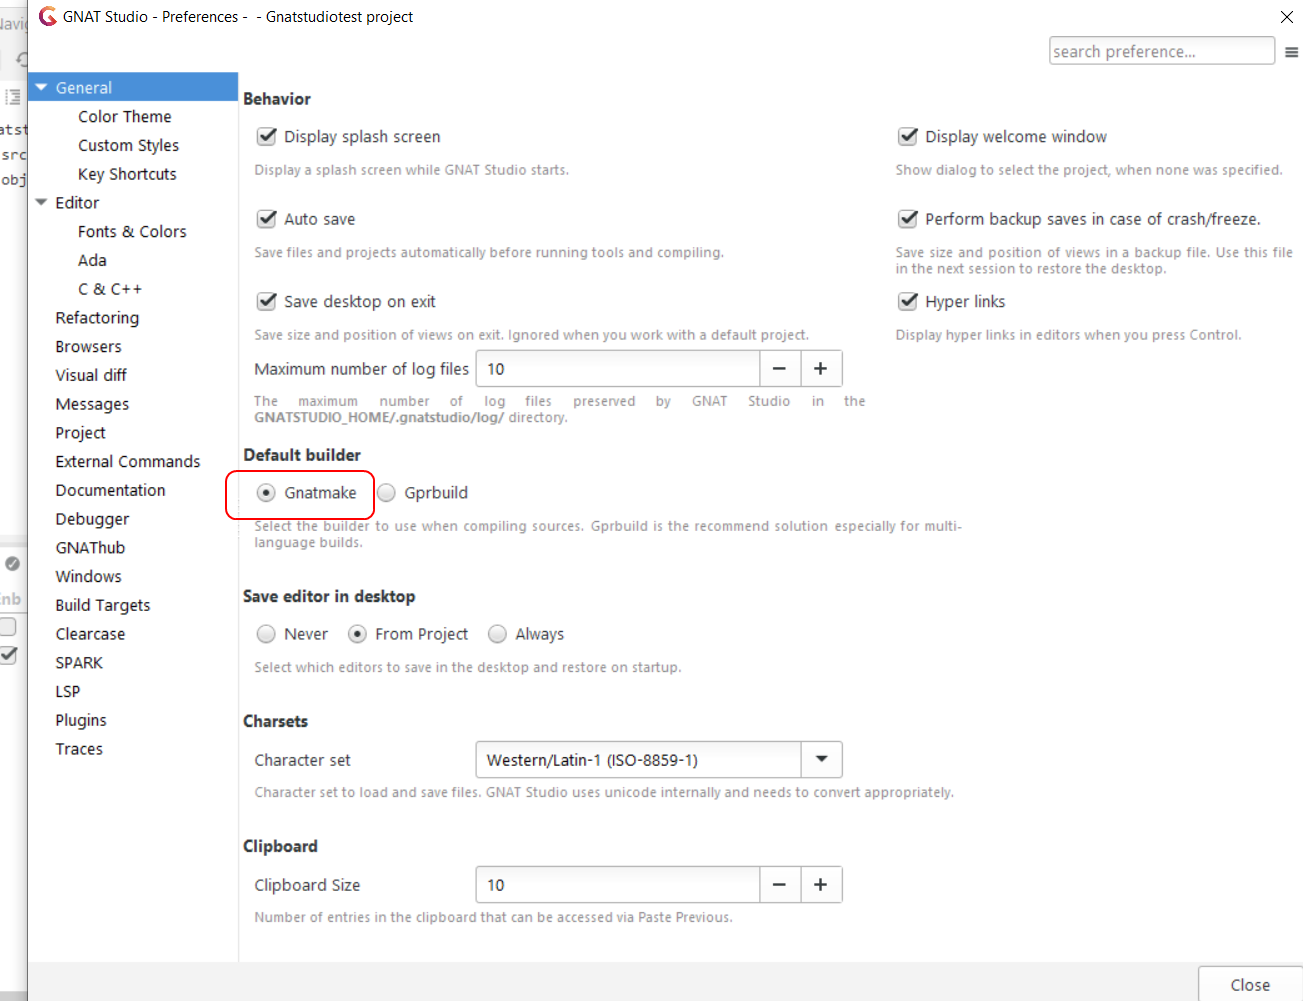Collapse the Editor tree section
Viewport: 1303px width, 1001px height.
point(42,202)
